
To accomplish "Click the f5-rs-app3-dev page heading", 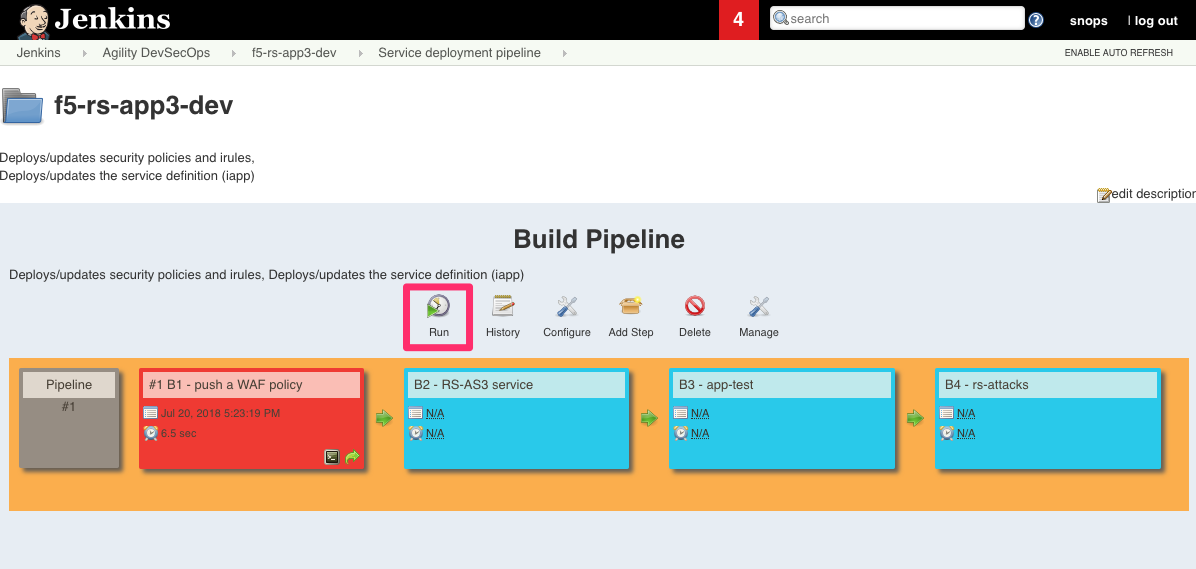I will tap(143, 106).
